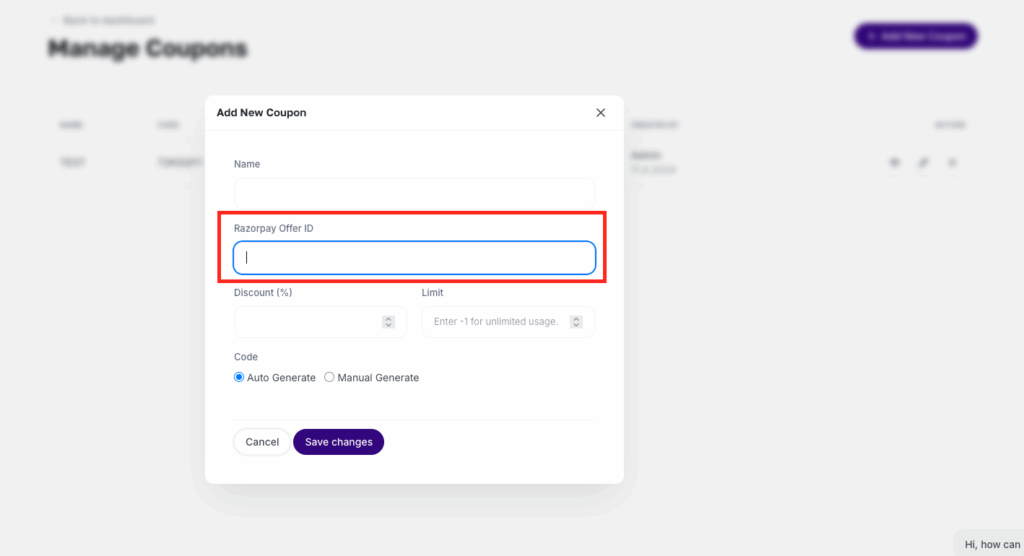Viewport: 1024px width, 556px height.
Task: Edit the TEST coupon via pencil icon
Action: pyautogui.click(x=924, y=162)
